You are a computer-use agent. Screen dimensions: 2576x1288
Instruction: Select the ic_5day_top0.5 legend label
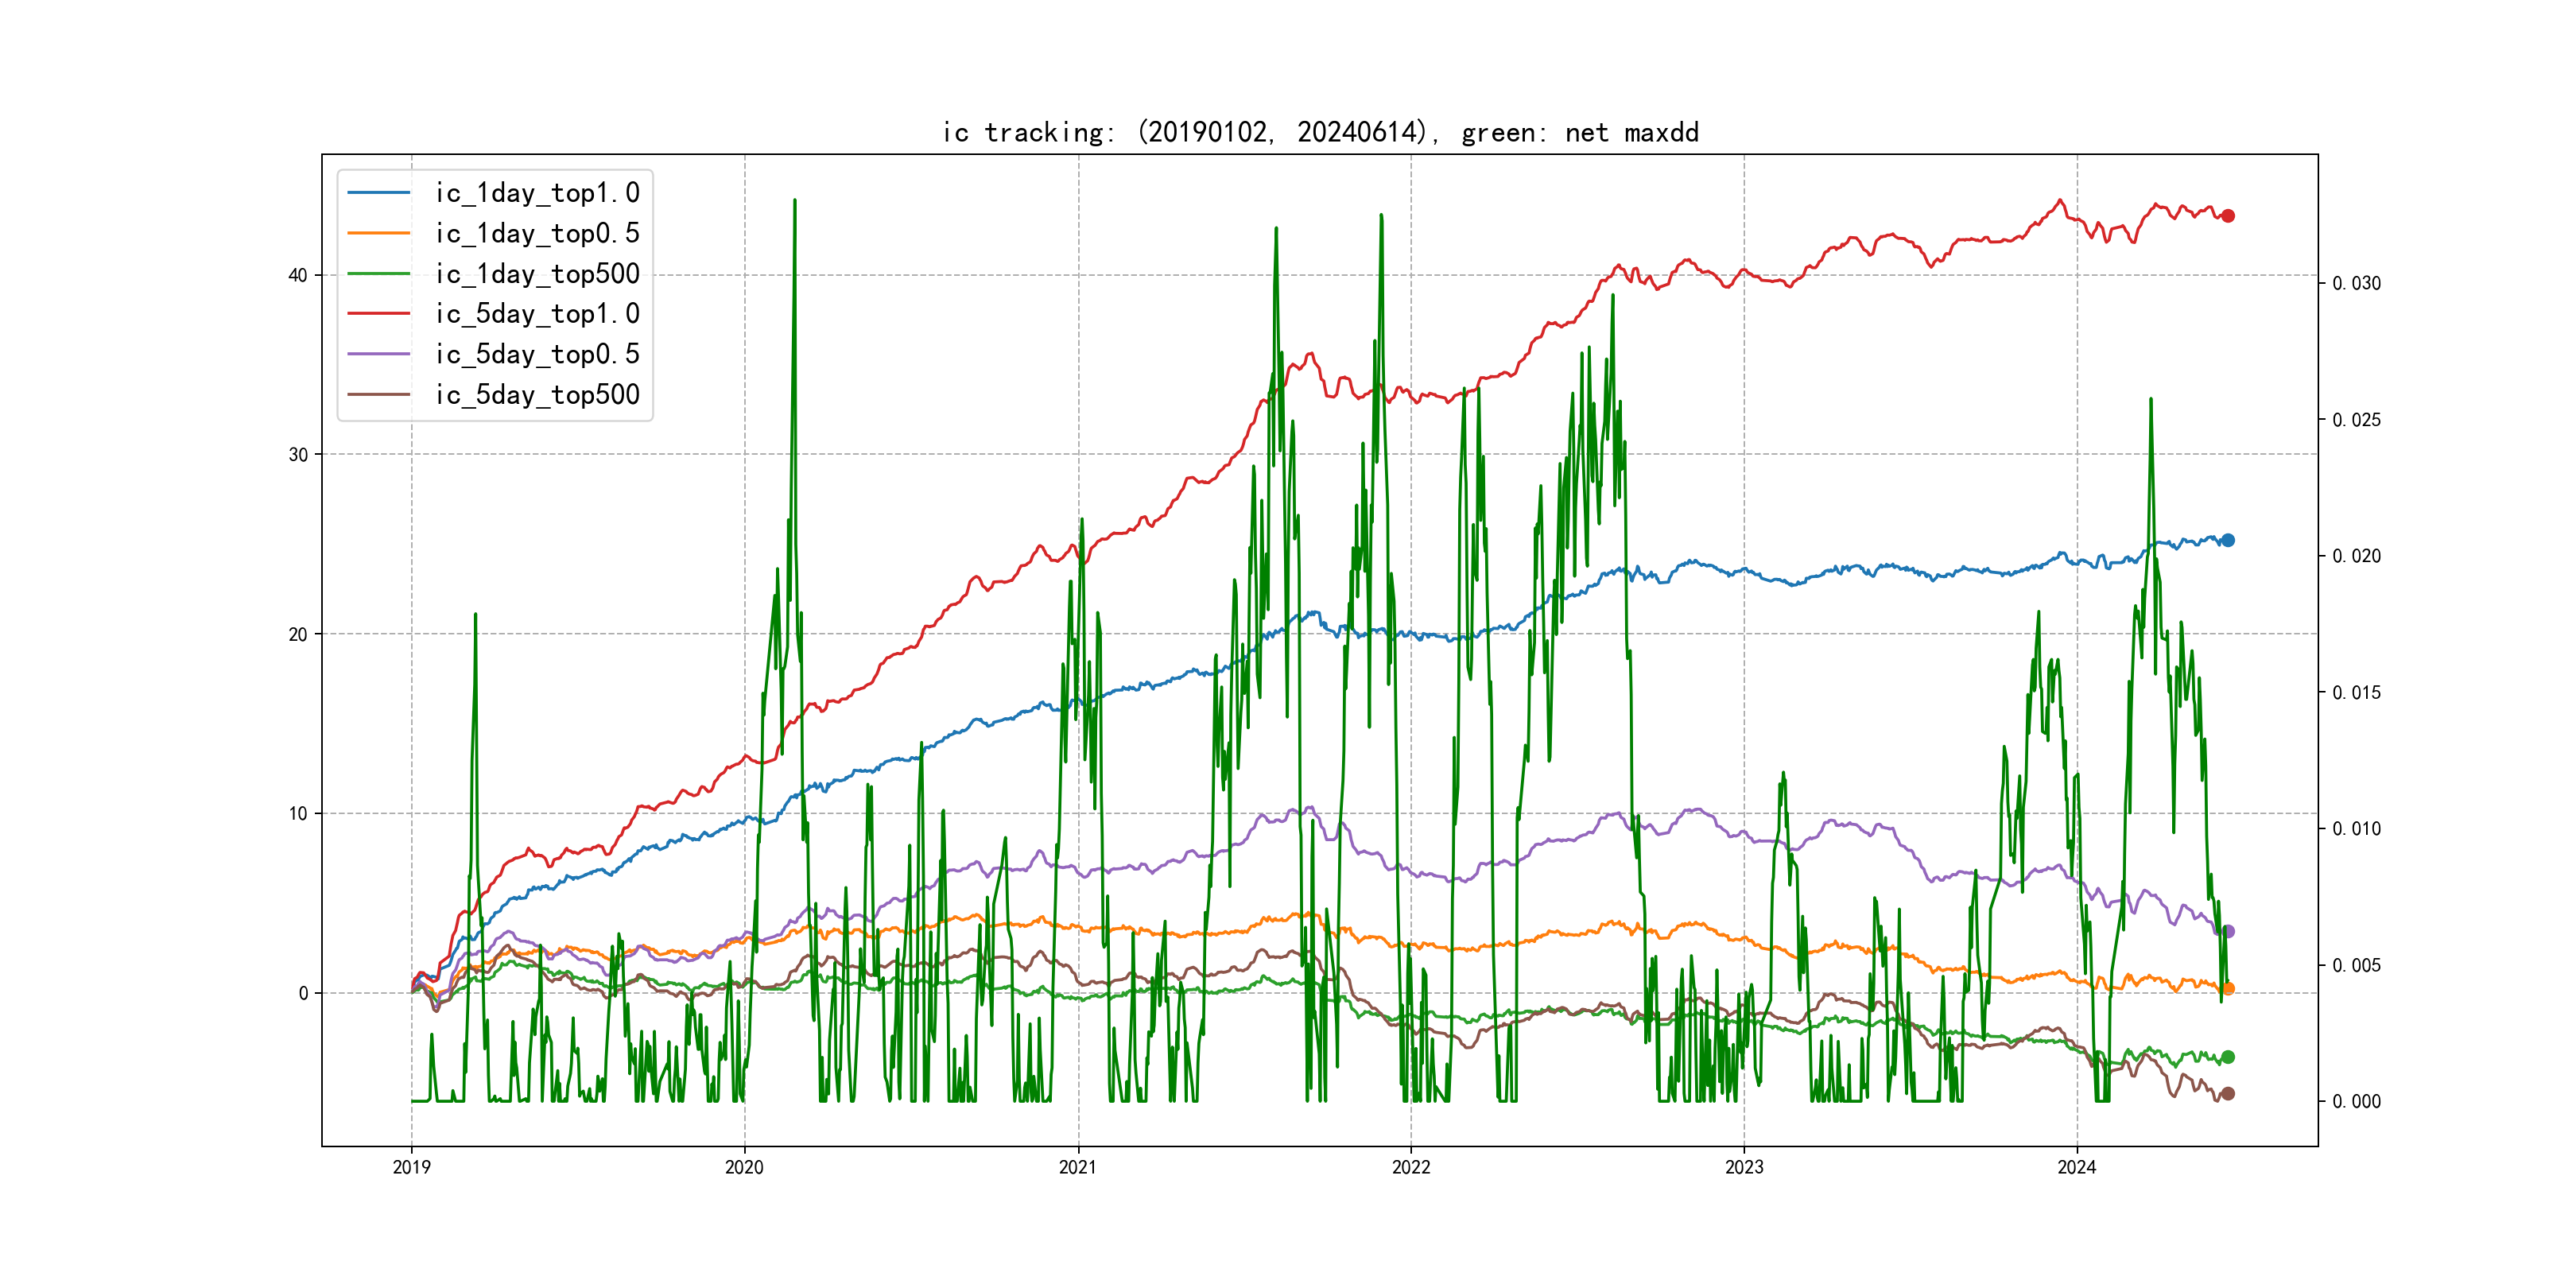click(x=537, y=354)
